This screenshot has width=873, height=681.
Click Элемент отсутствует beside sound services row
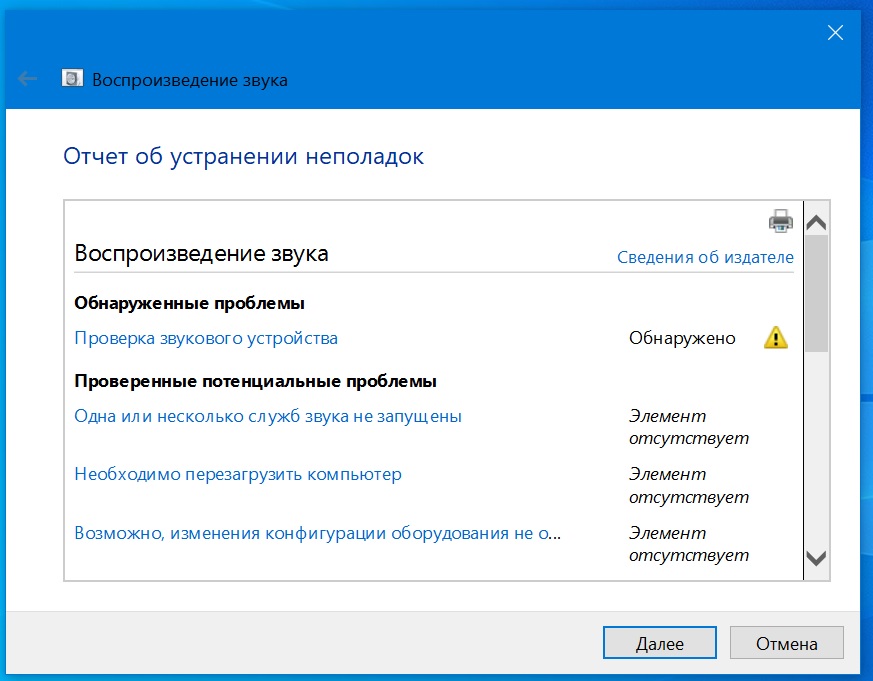pyautogui.click(x=689, y=427)
